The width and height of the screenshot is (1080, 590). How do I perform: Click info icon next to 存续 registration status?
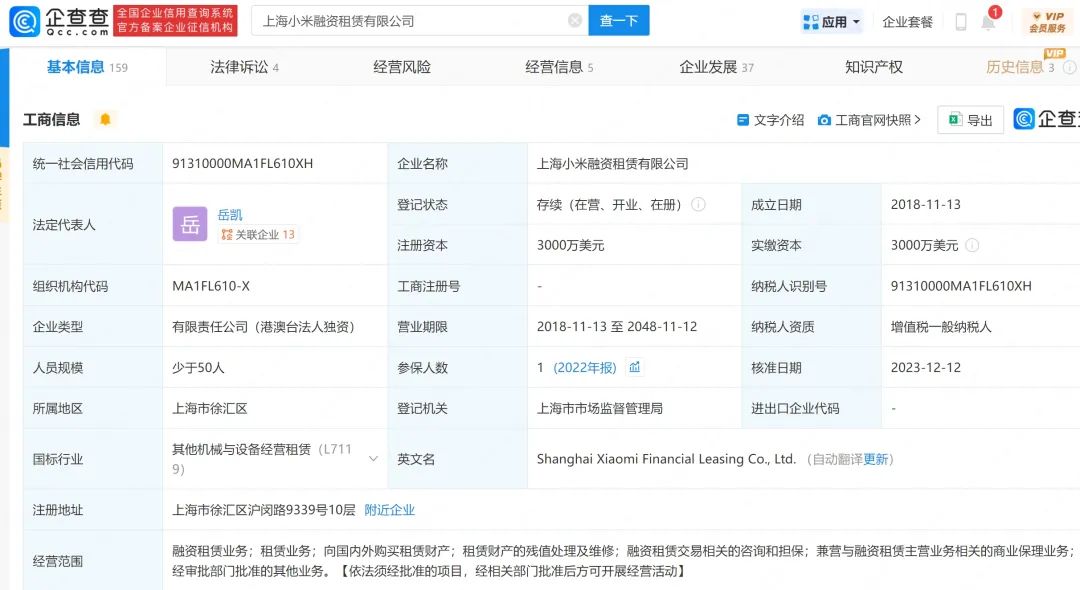click(x=698, y=205)
